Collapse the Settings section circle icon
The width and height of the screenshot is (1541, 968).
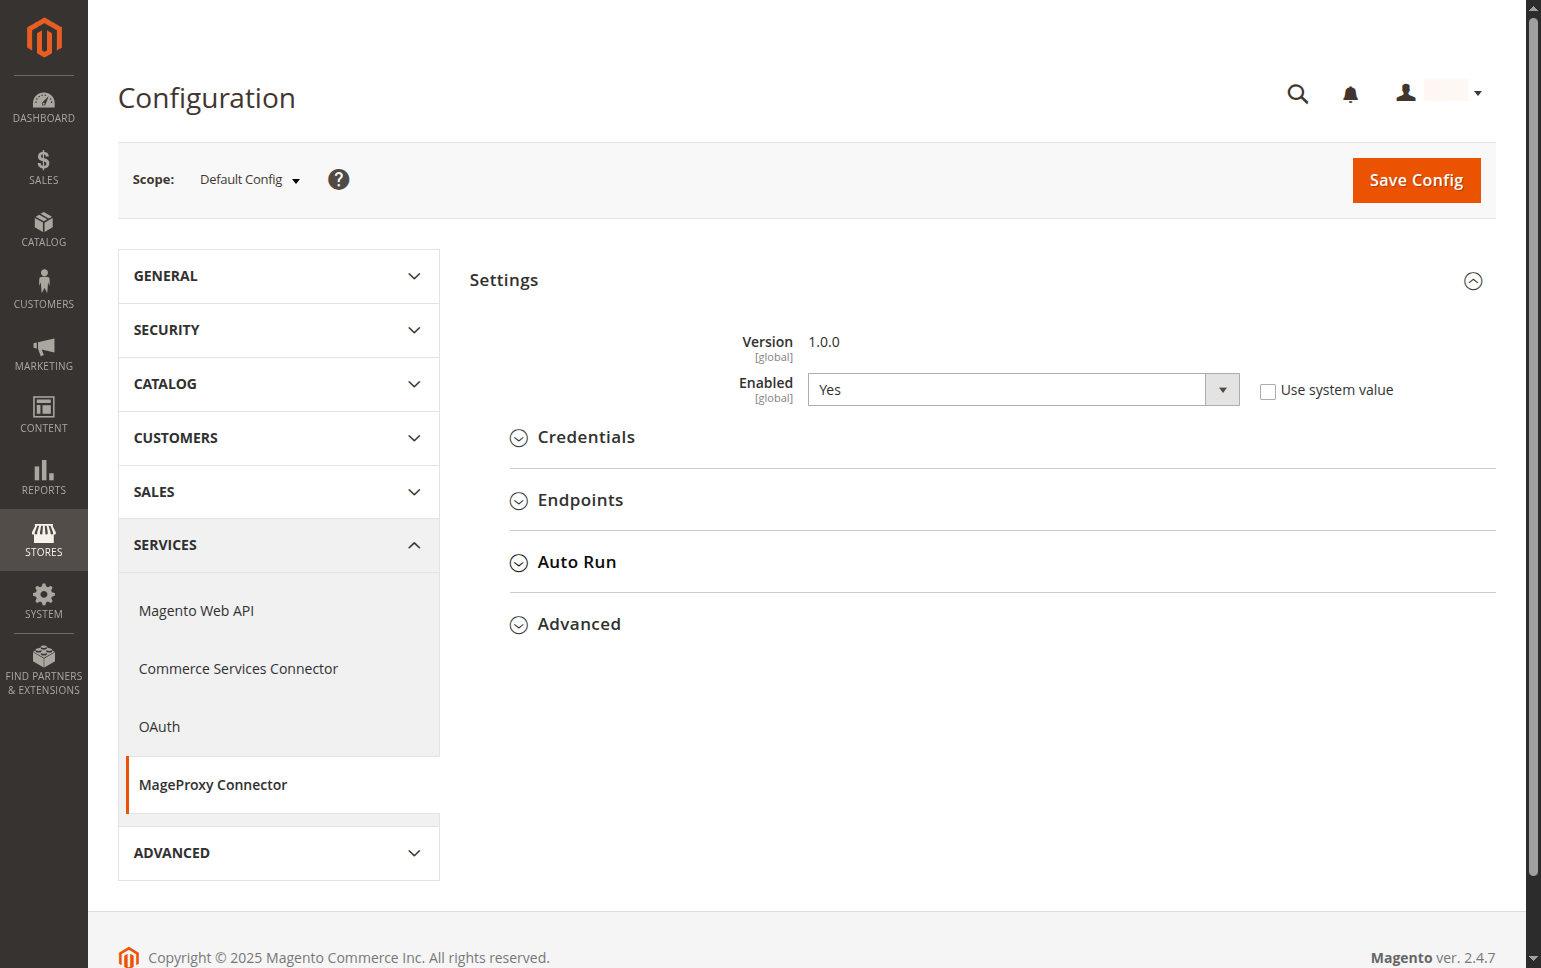pyautogui.click(x=1473, y=281)
